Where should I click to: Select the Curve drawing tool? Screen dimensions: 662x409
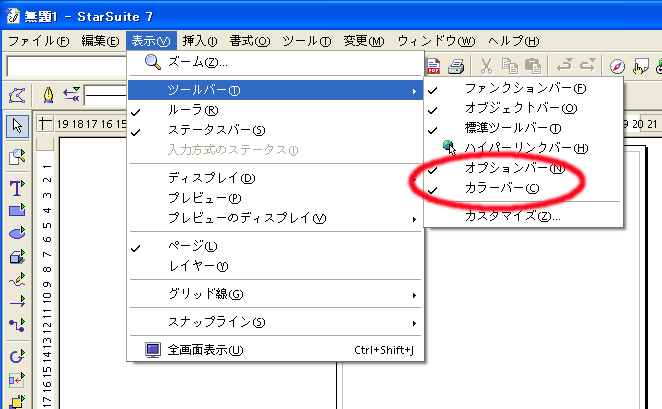point(17,279)
